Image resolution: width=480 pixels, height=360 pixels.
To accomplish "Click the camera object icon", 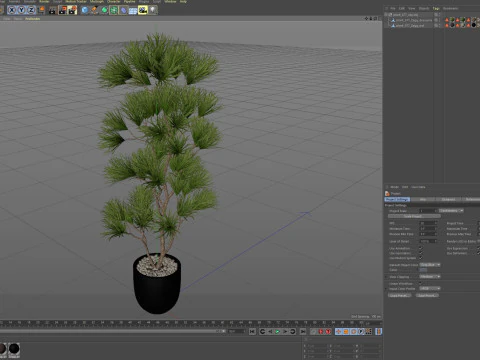I will pos(143,10).
